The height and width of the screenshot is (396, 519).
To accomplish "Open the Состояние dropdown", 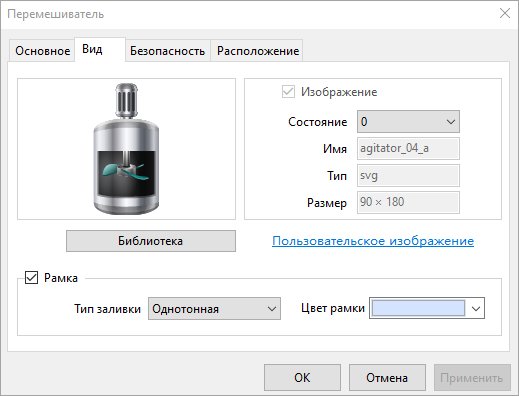I will pos(408,122).
